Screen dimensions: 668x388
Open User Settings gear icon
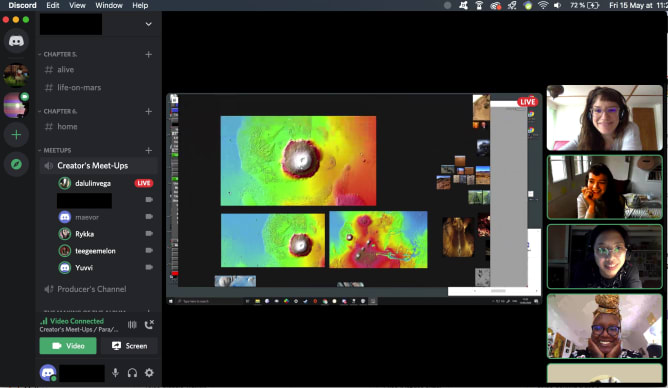point(149,373)
